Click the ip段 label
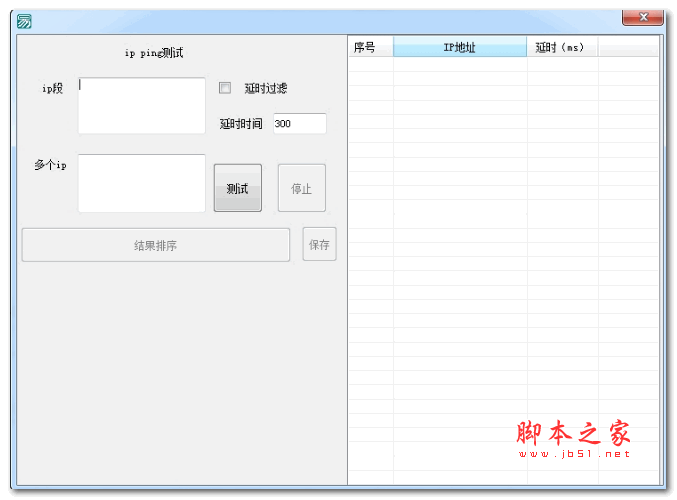677x500 pixels. point(52,89)
